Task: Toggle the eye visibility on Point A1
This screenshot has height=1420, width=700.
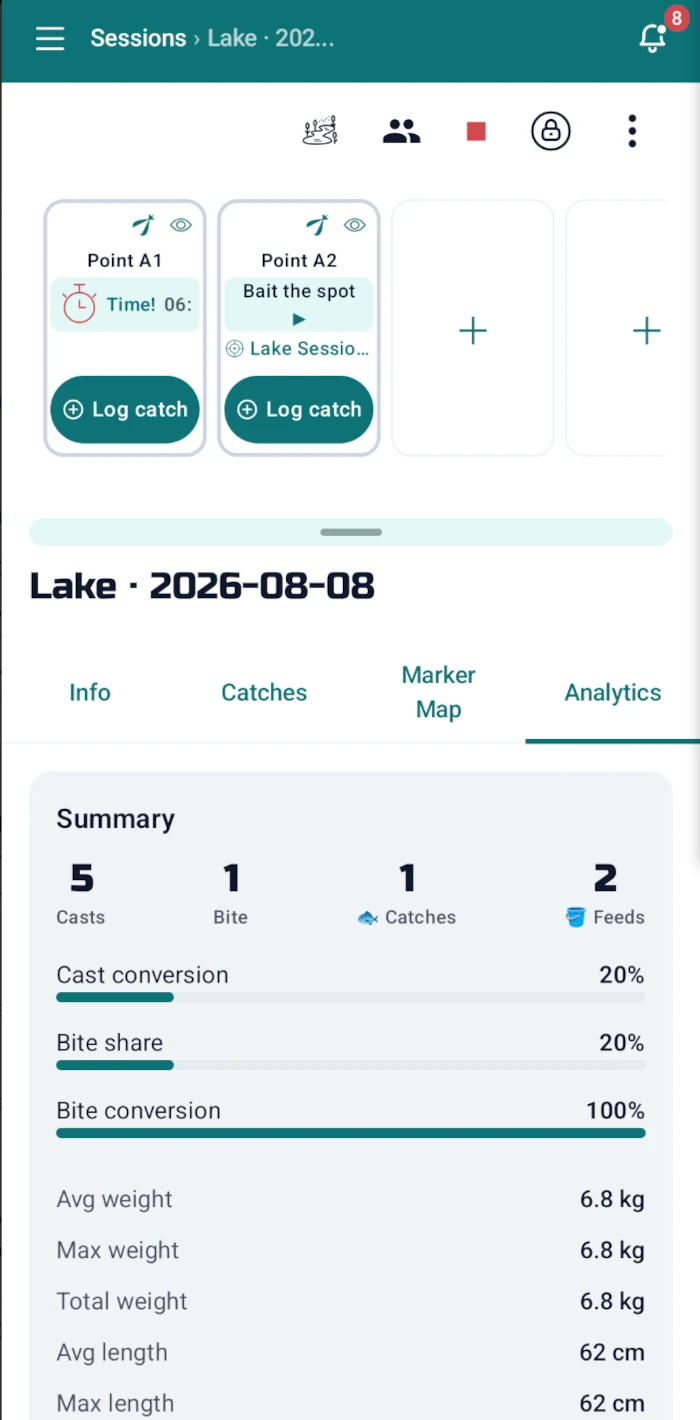Action: tap(180, 225)
